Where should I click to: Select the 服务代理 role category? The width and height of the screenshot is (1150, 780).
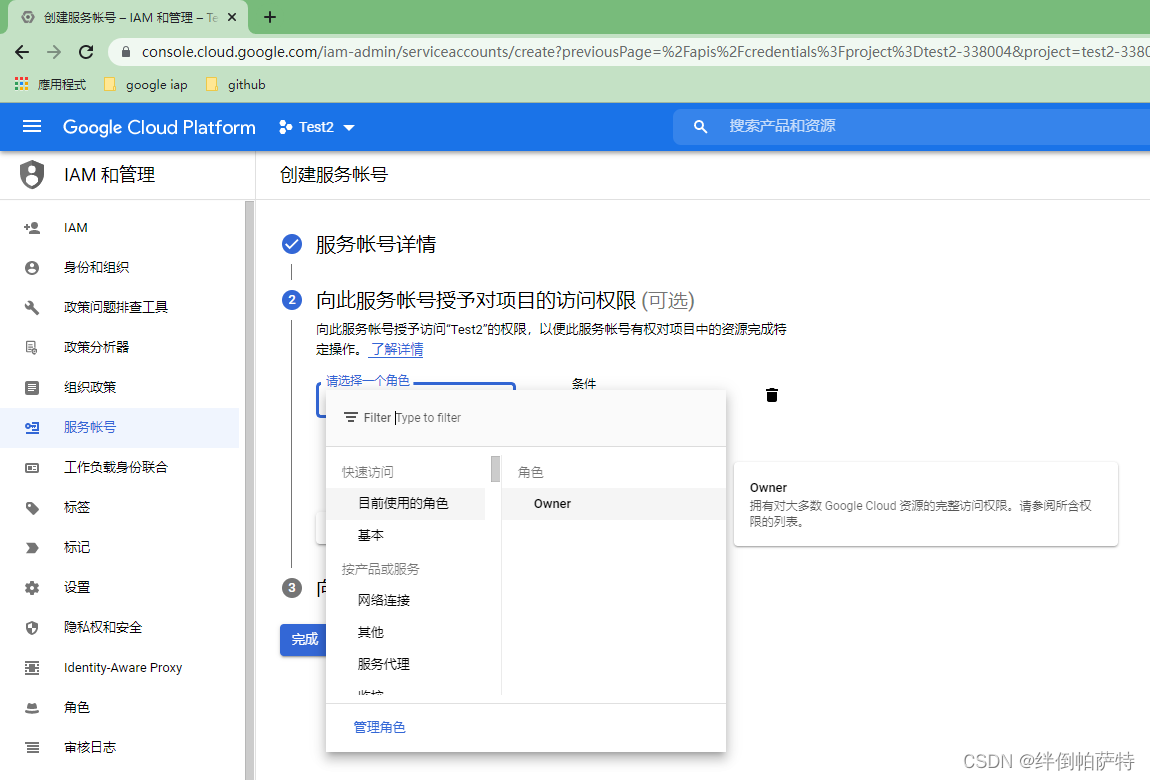406,665
